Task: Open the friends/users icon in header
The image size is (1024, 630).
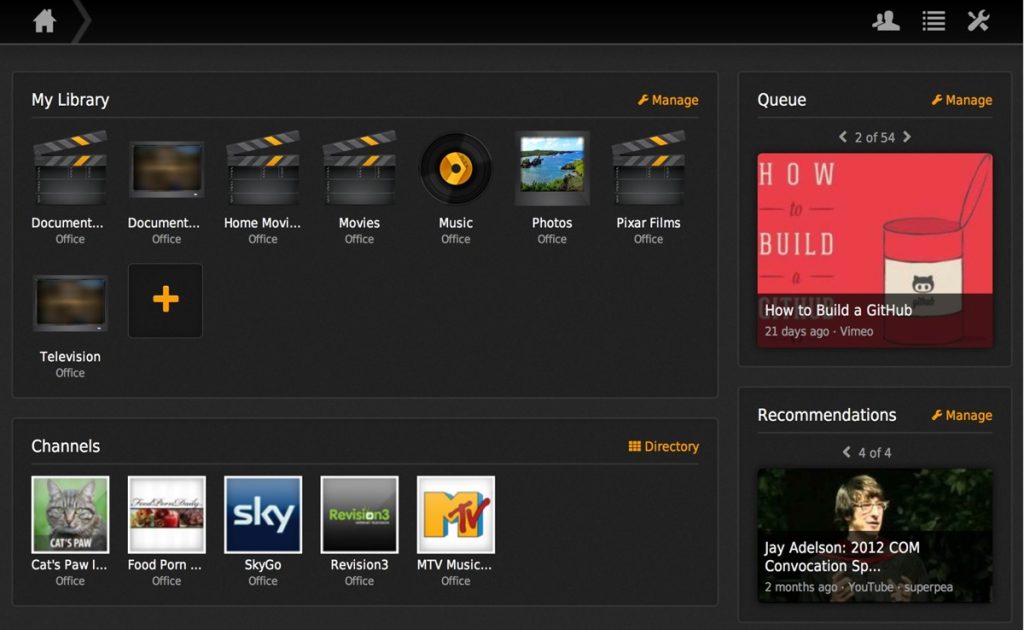Action: click(x=886, y=21)
